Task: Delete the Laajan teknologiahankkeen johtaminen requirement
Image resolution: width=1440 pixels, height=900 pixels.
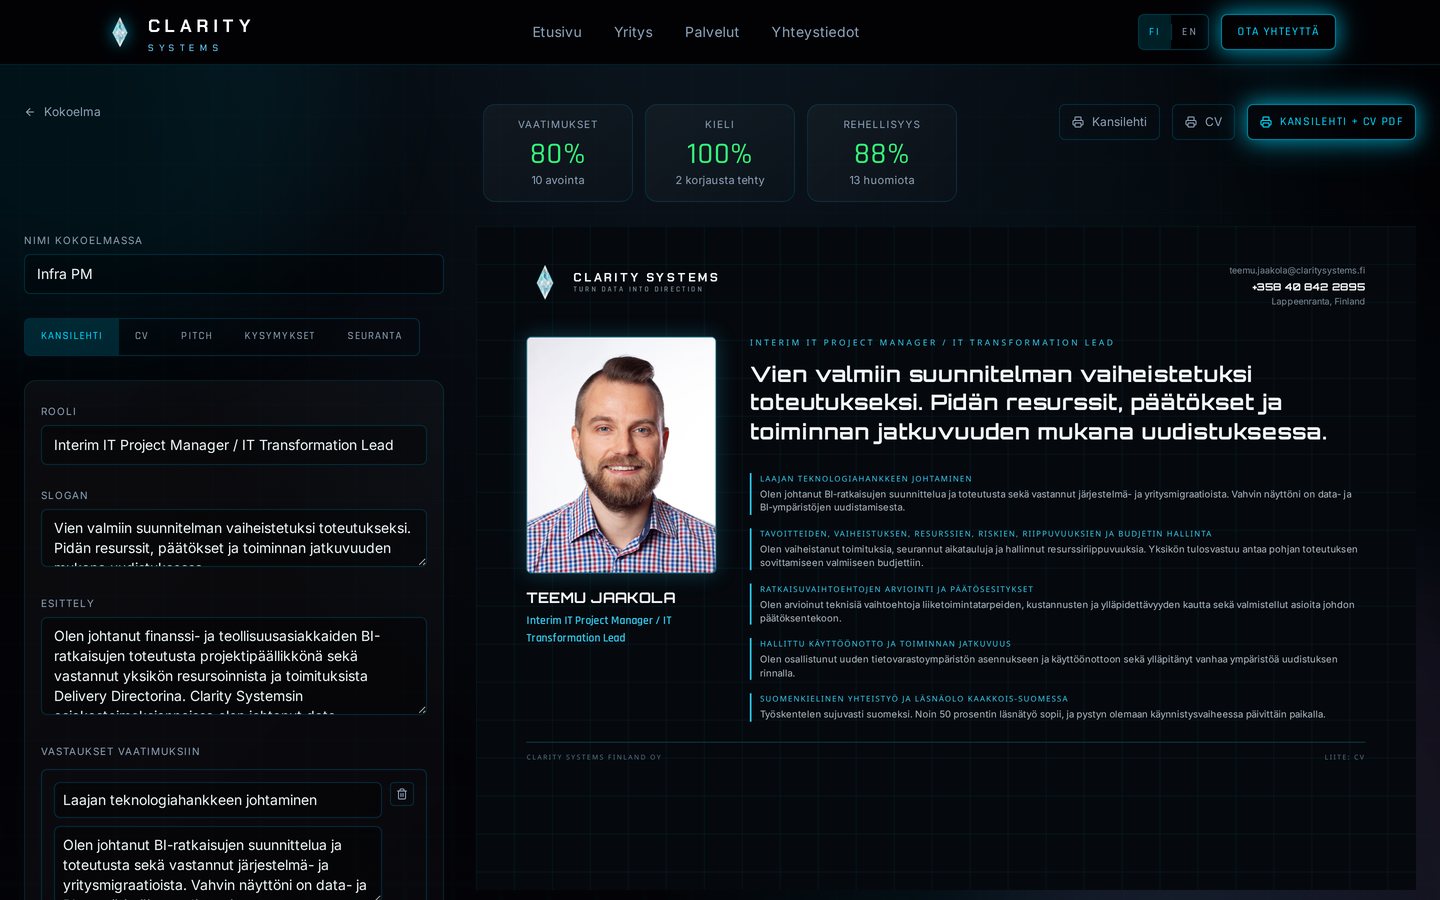Action: (402, 794)
